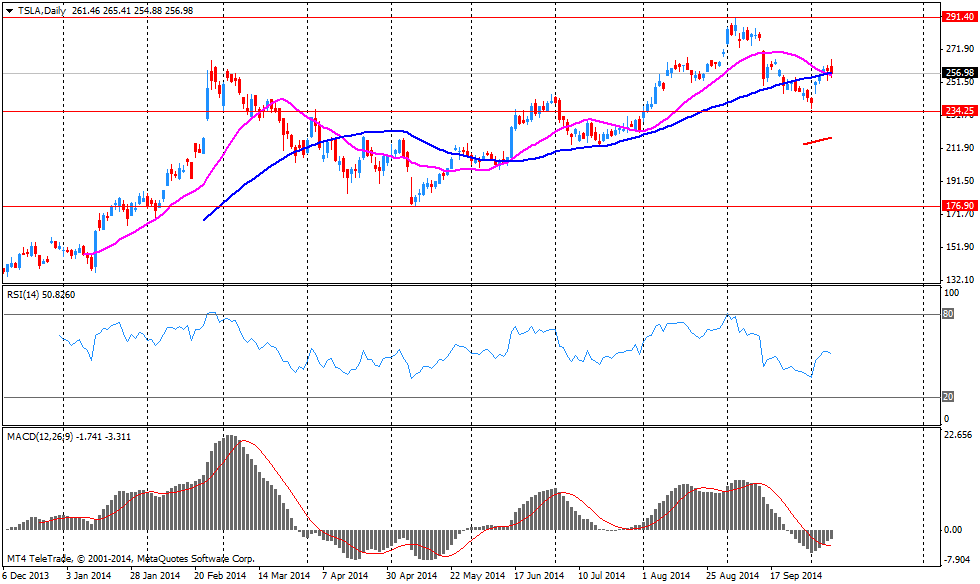Select the MT4 TeleTrade copyright text
This screenshot has height=584, width=980.
[x=131, y=558]
